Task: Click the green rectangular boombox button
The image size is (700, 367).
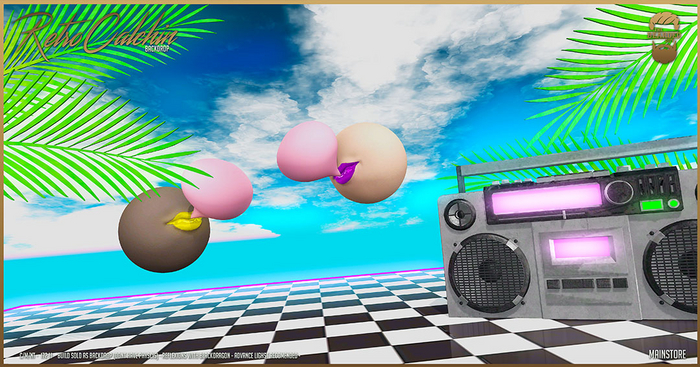Action: (652, 206)
